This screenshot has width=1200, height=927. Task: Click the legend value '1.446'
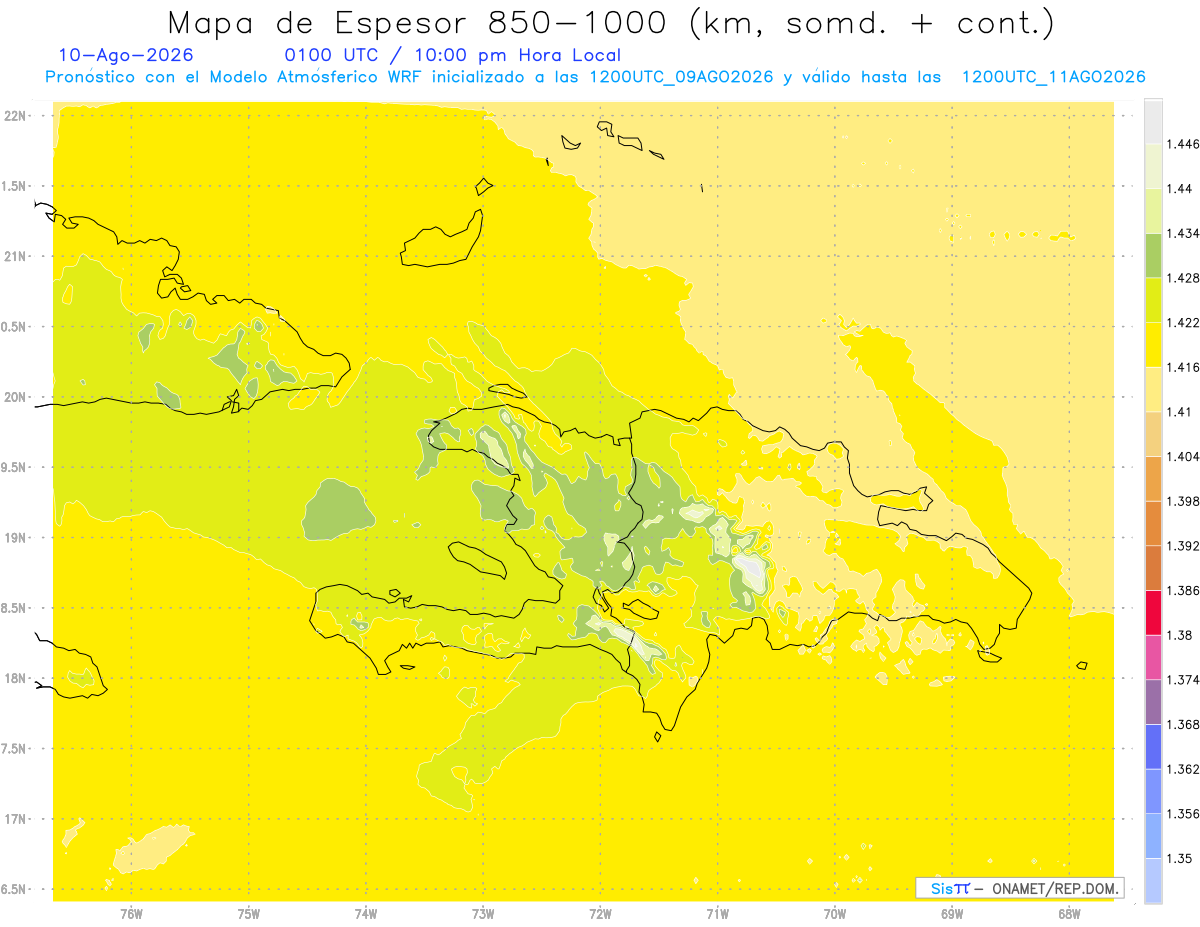pyautogui.click(x=1183, y=144)
